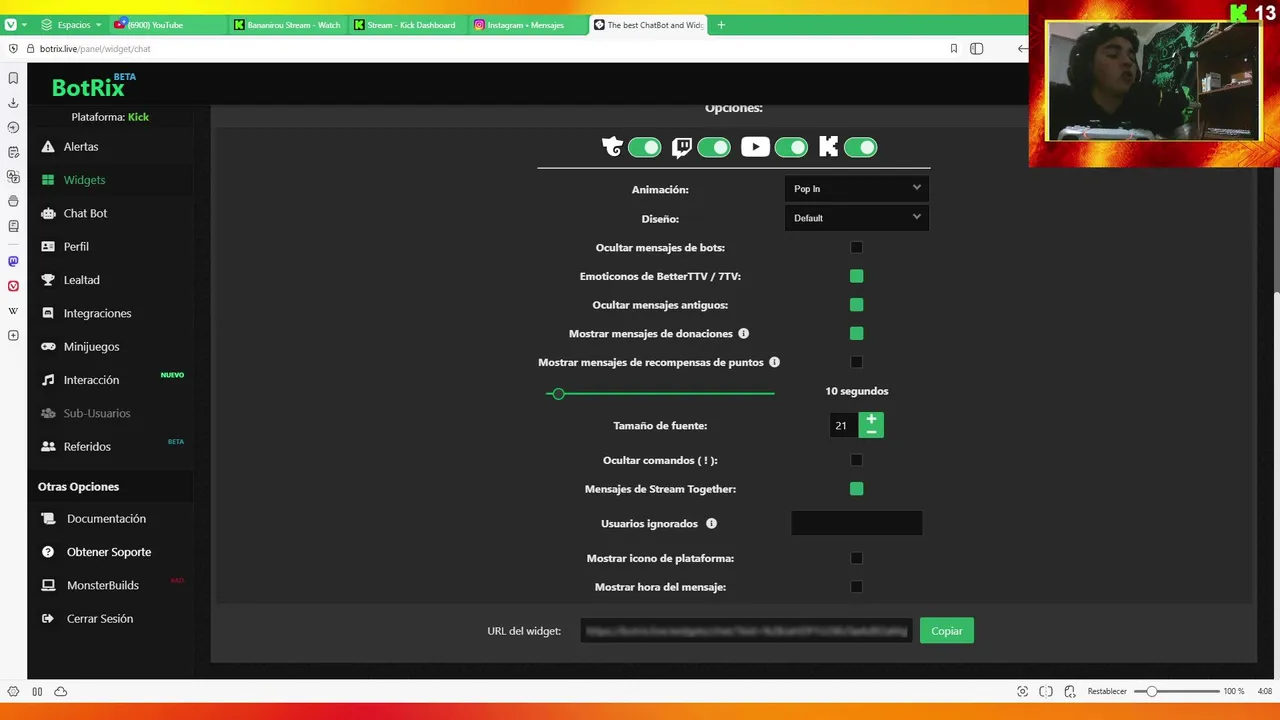The width and height of the screenshot is (1280, 720).
Task: Click the seconds duration slider
Action: click(660, 394)
